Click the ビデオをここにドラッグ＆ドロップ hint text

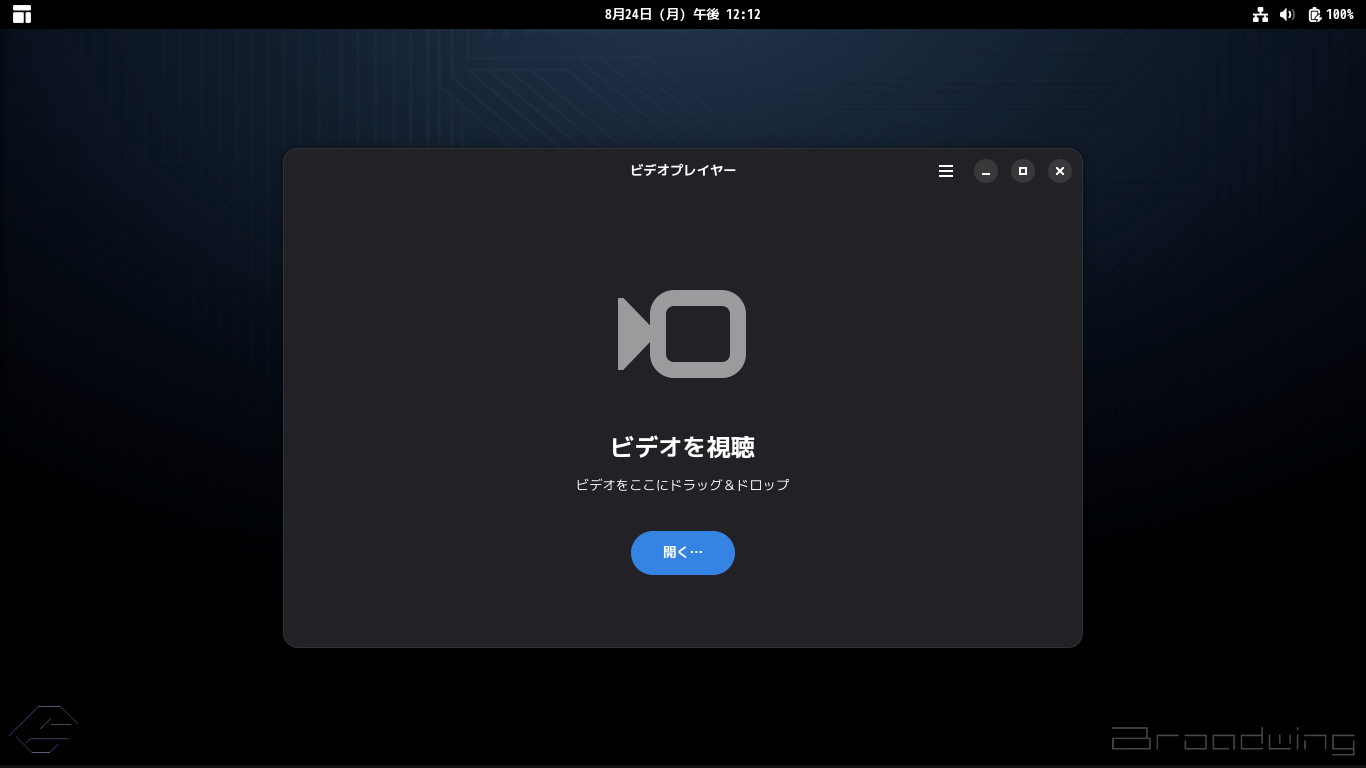[683, 485]
